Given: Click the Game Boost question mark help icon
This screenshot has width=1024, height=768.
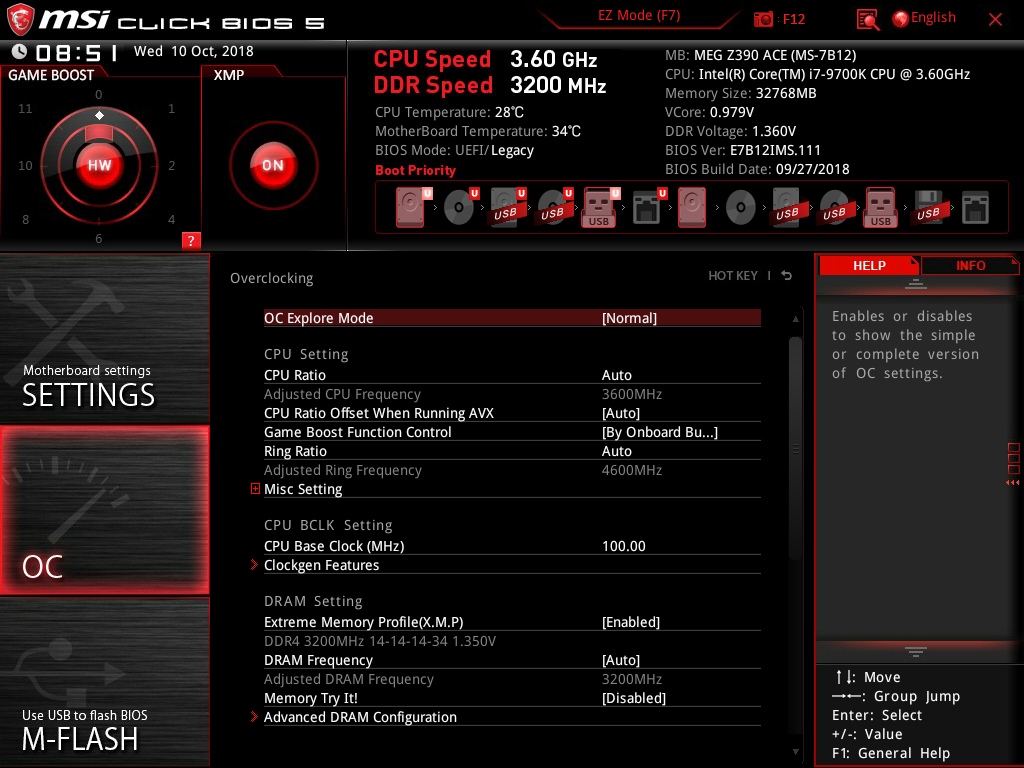Looking at the screenshot, I should pos(191,240).
